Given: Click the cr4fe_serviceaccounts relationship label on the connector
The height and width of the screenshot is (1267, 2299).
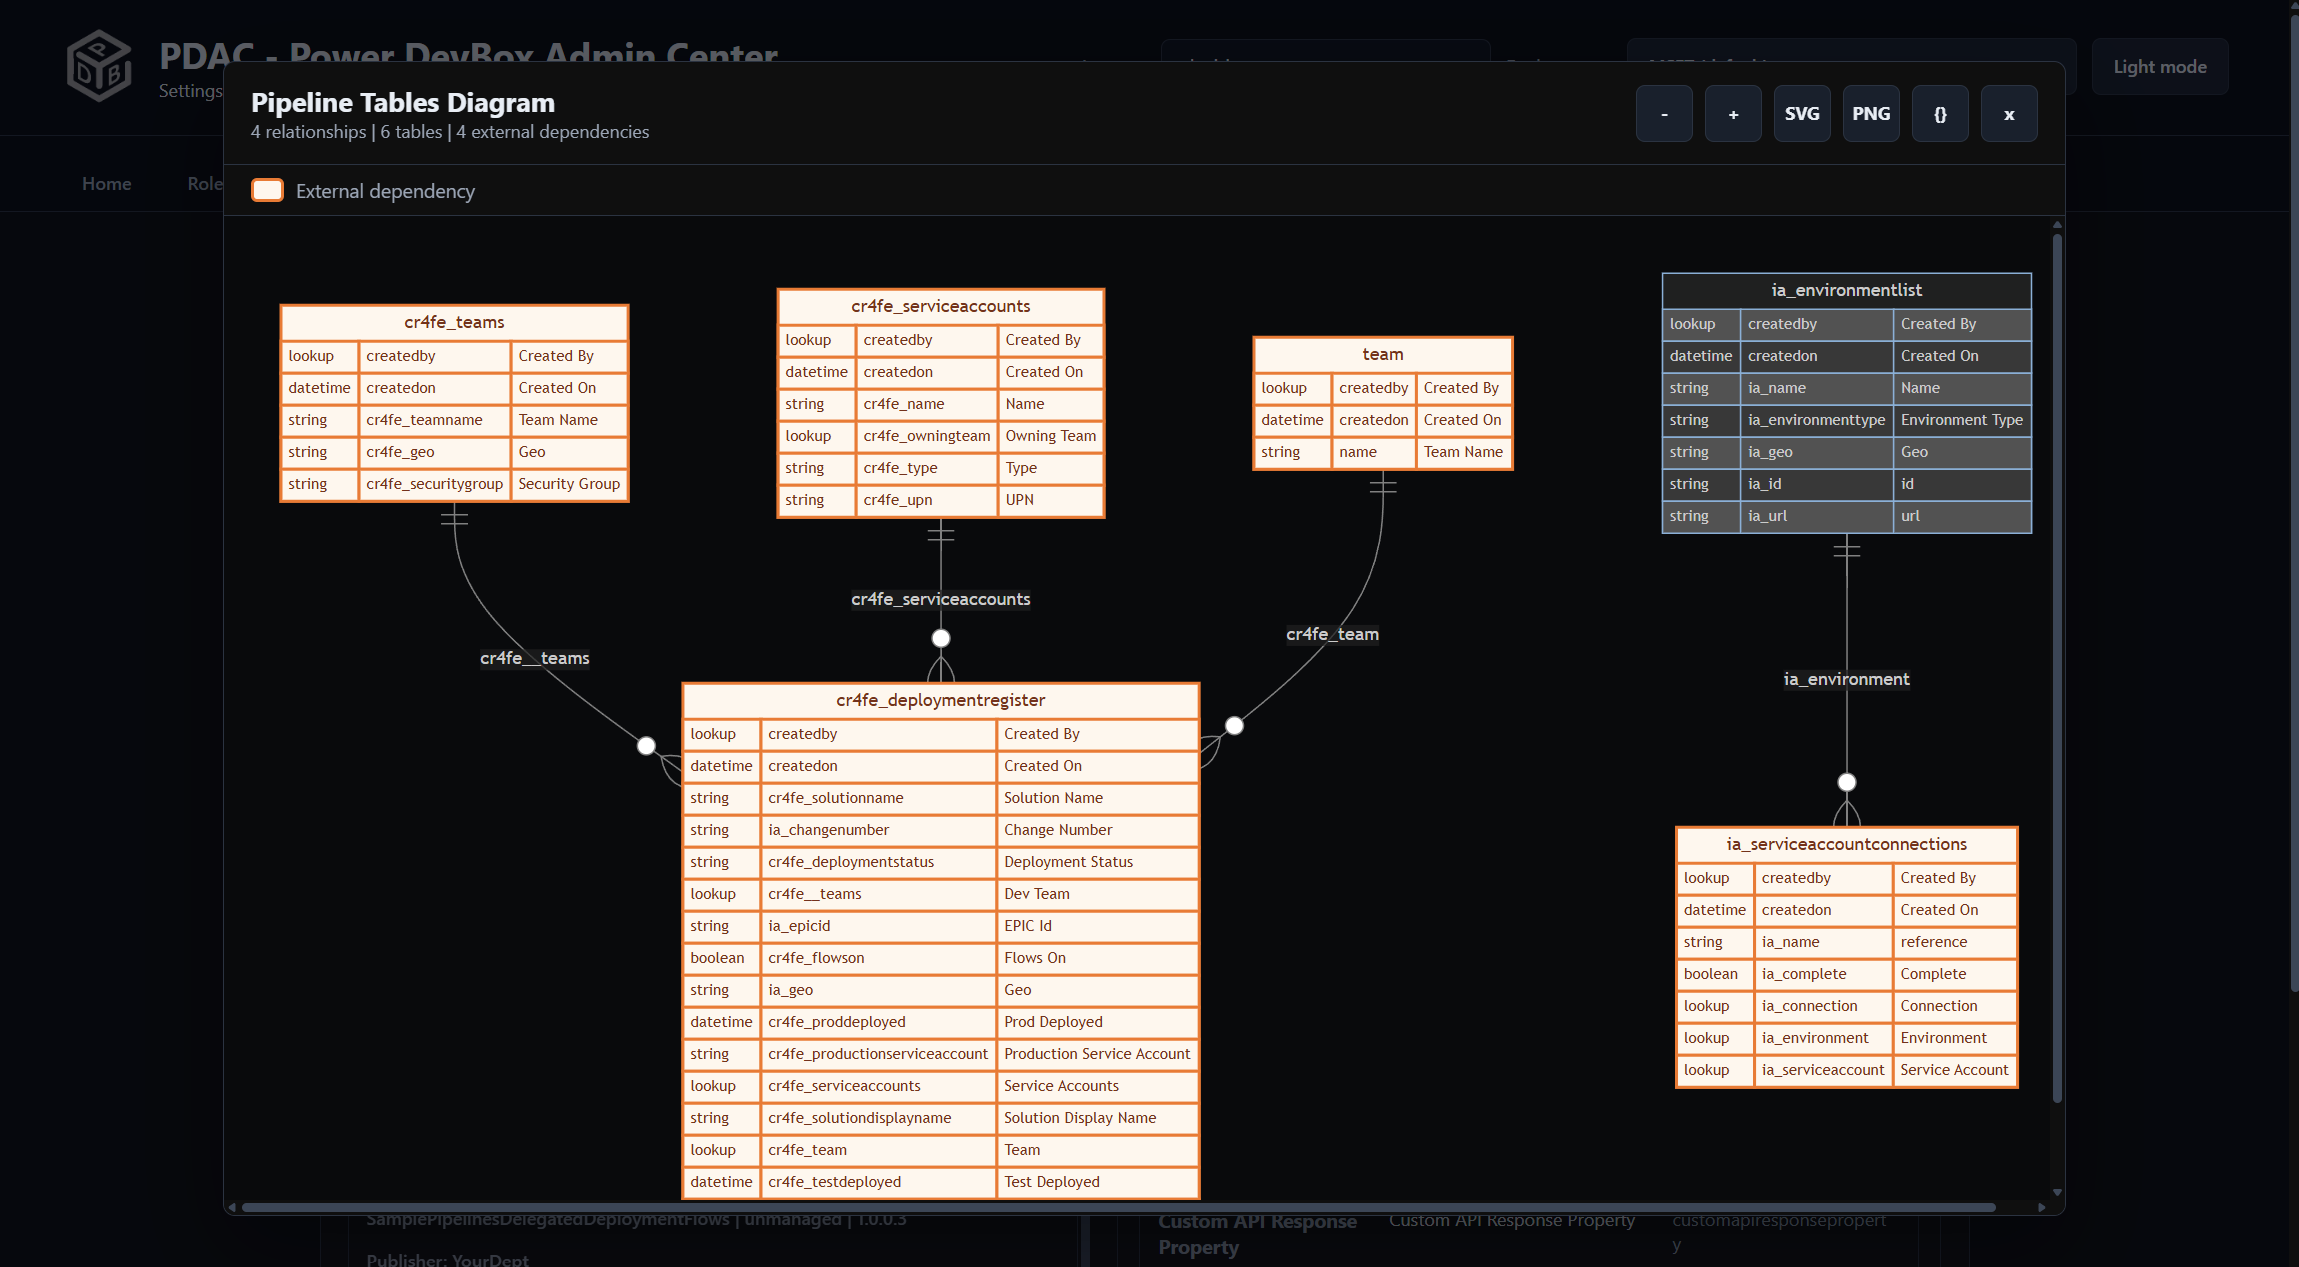Looking at the screenshot, I should coord(941,599).
